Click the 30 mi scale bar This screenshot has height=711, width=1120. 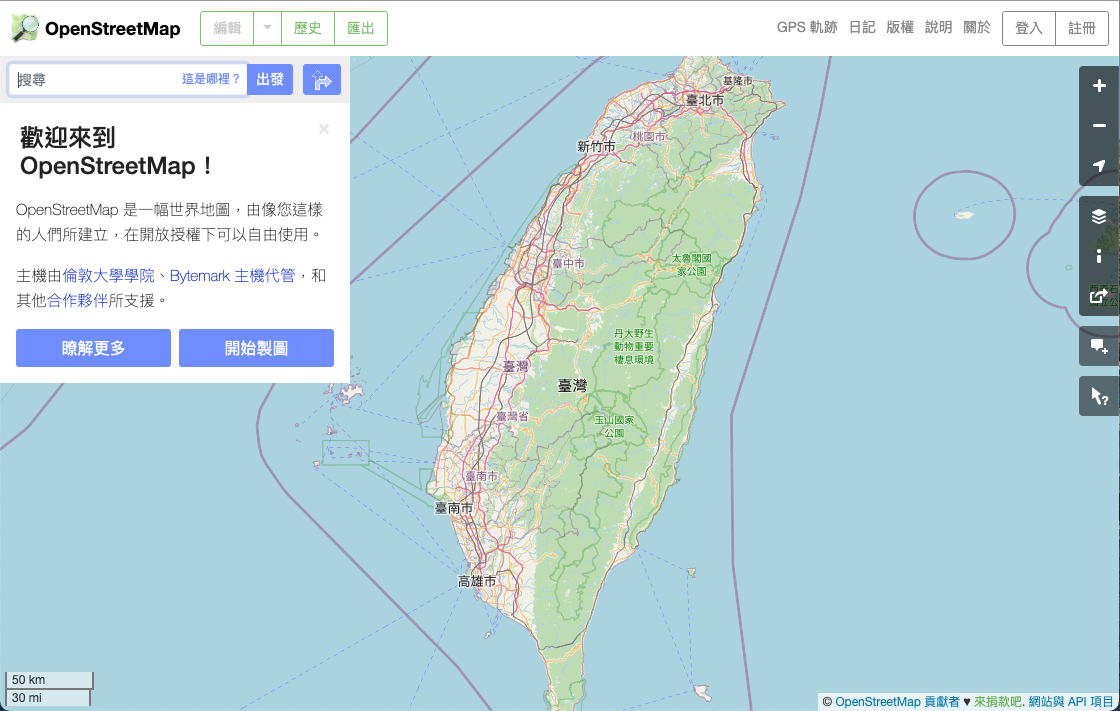coord(49,697)
